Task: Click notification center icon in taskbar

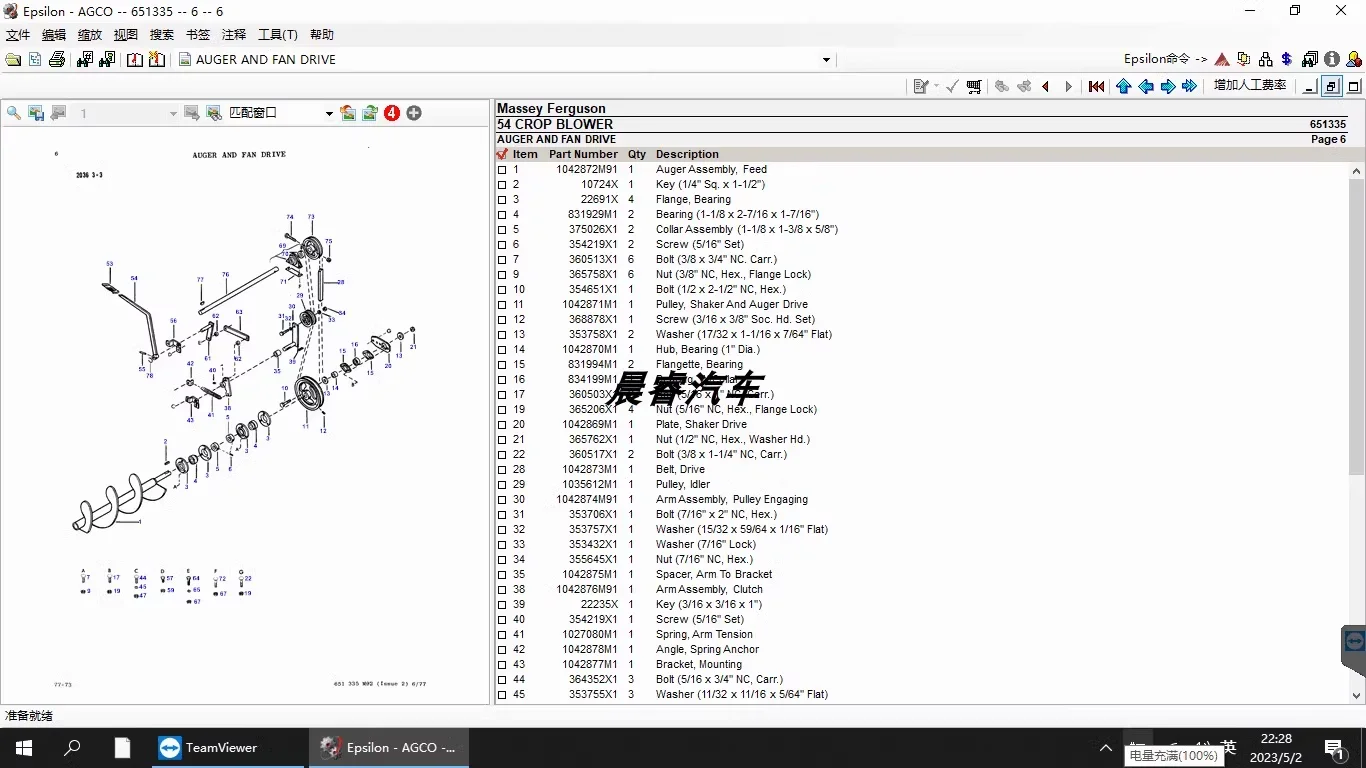Action: [1334, 748]
